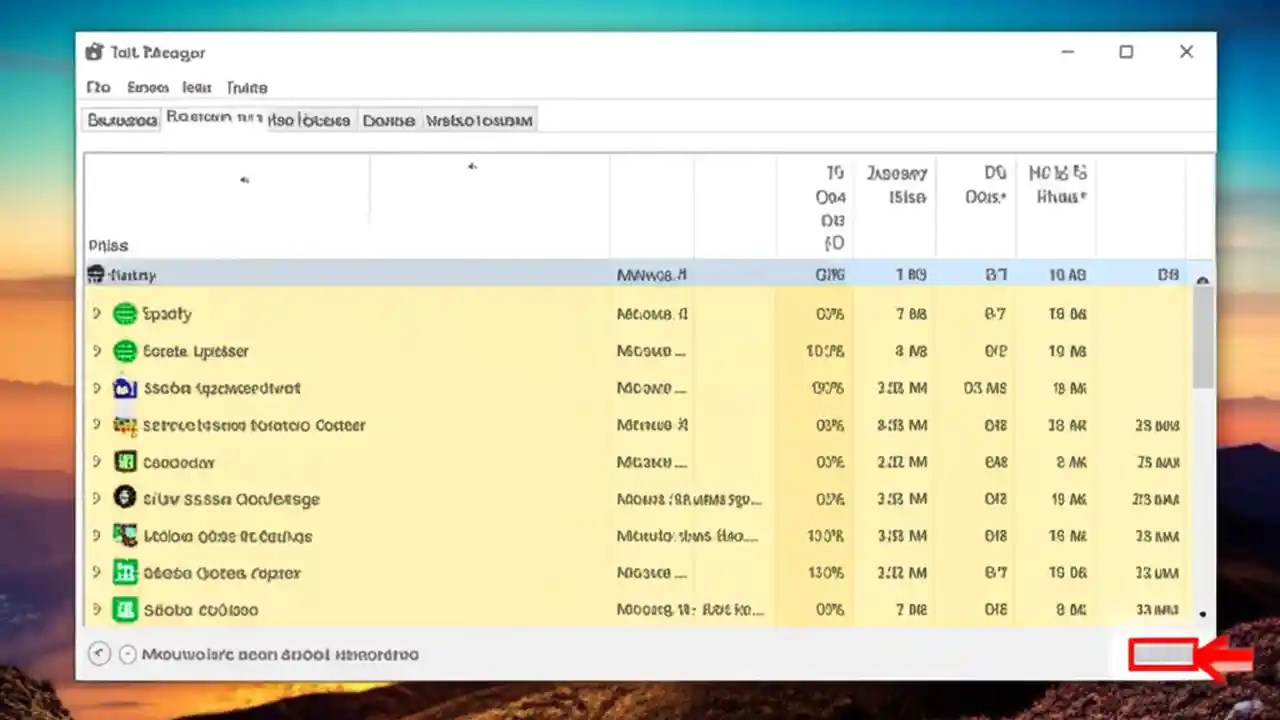Expand the Service Host process entry

click(96, 425)
